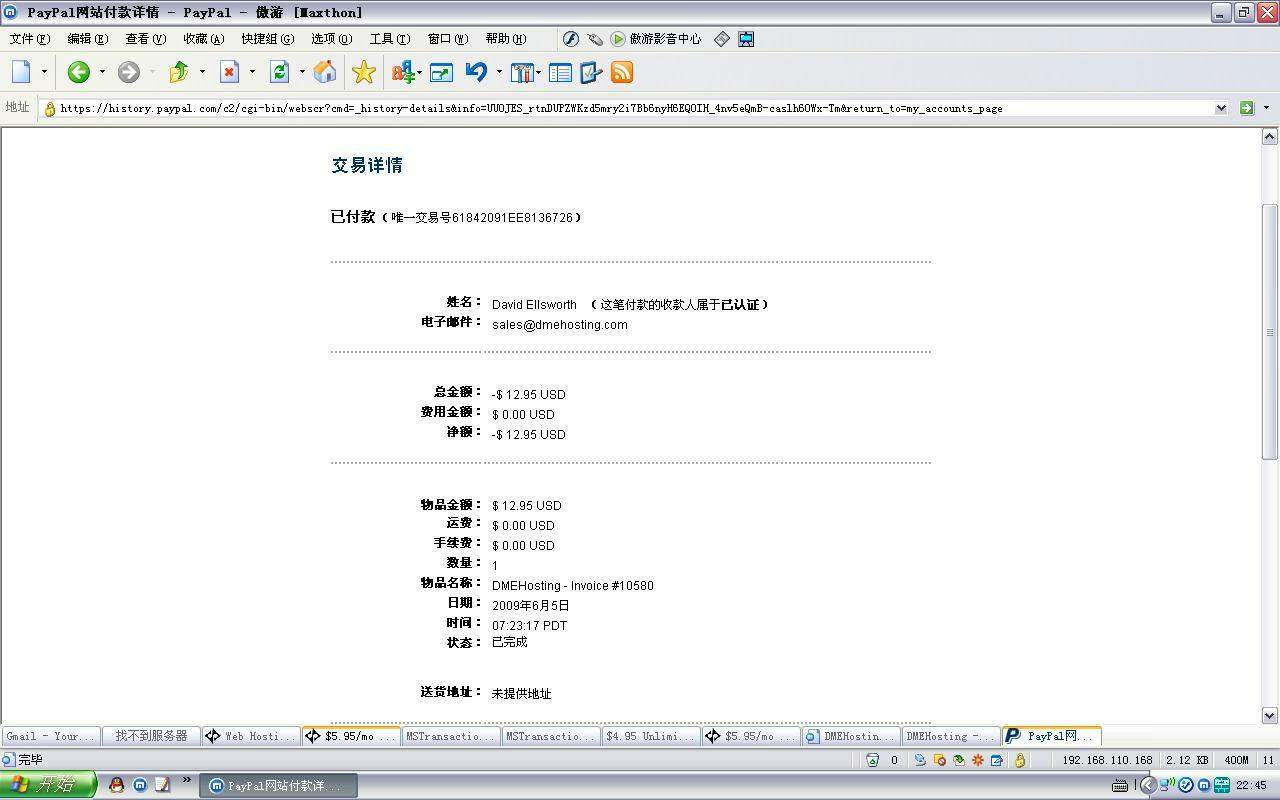Switch to the Web Hosti... tab
Image resolution: width=1280 pixels, height=800 pixels.
pyautogui.click(x=251, y=736)
